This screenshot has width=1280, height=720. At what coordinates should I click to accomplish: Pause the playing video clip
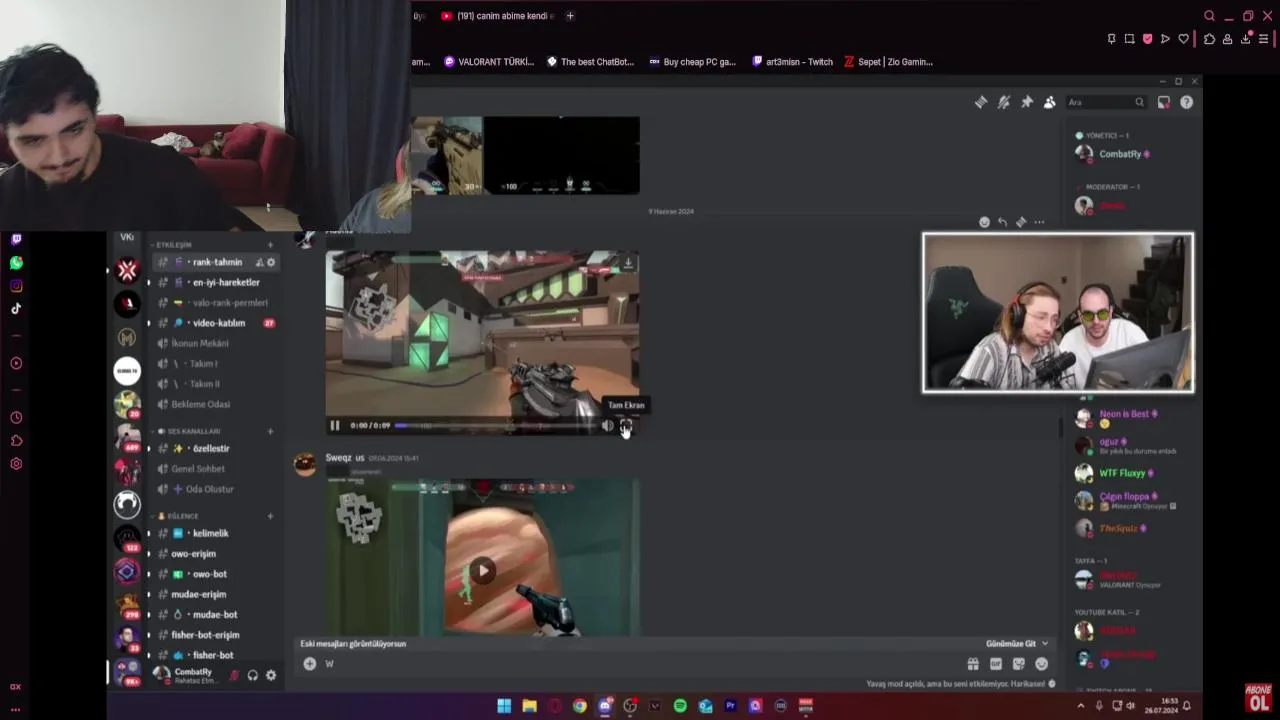335,425
